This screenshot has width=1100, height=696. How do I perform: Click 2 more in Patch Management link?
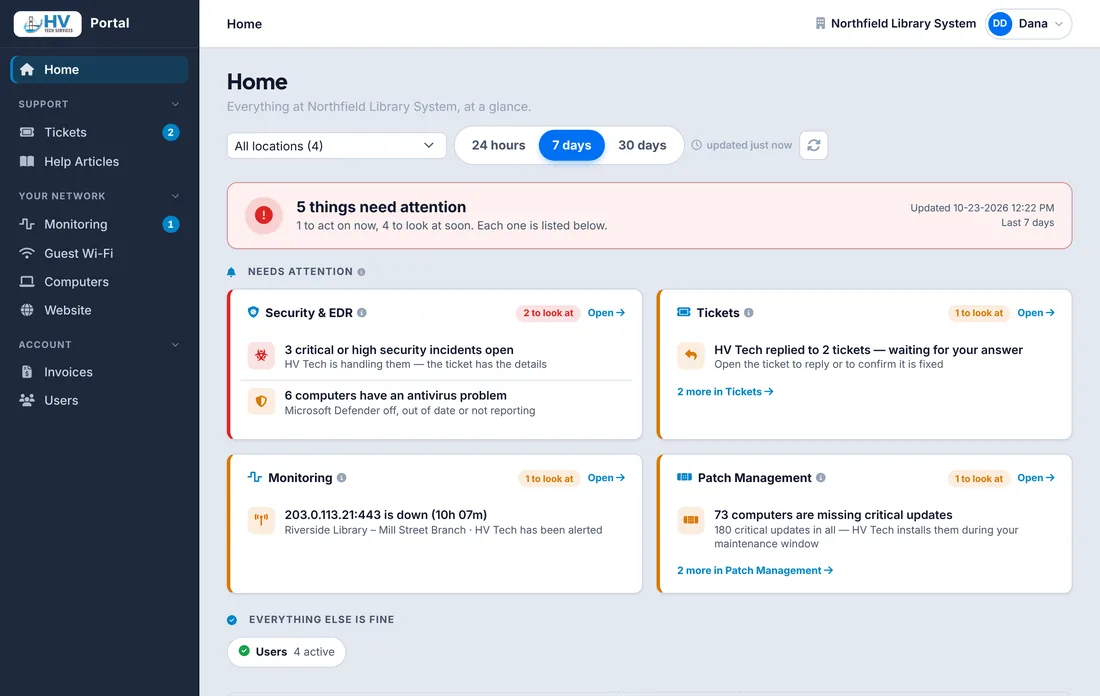755,570
